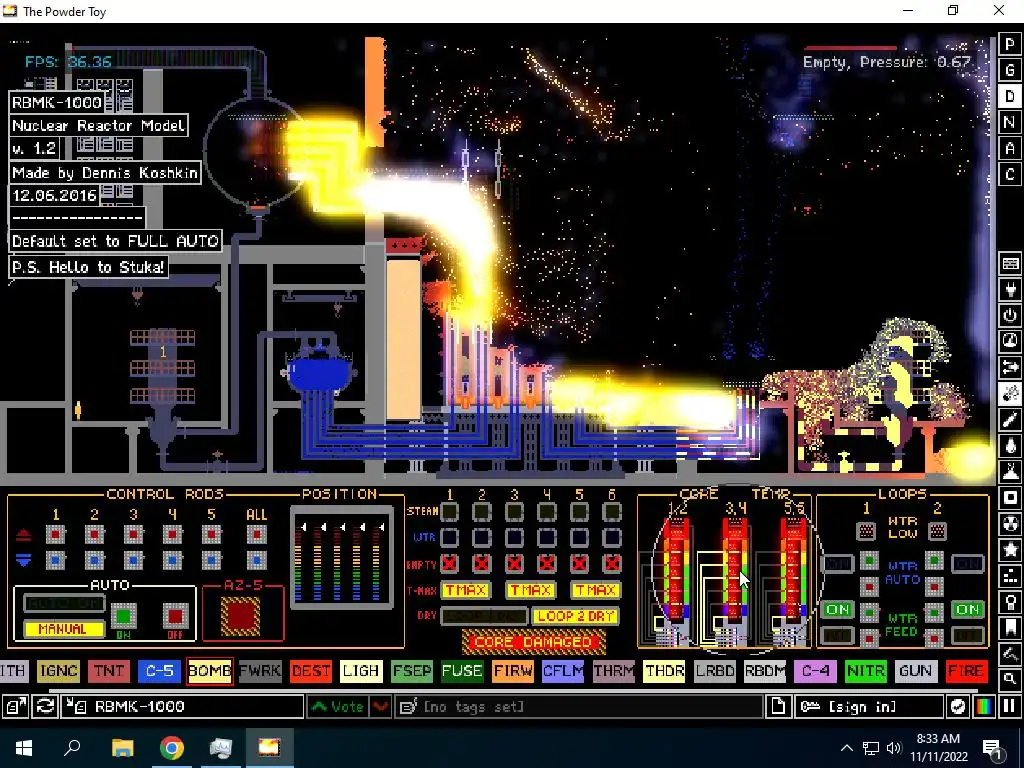Create a new blank simulation
Image resolution: width=1024 pixels, height=768 pixels.
click(x=778, y=707)
